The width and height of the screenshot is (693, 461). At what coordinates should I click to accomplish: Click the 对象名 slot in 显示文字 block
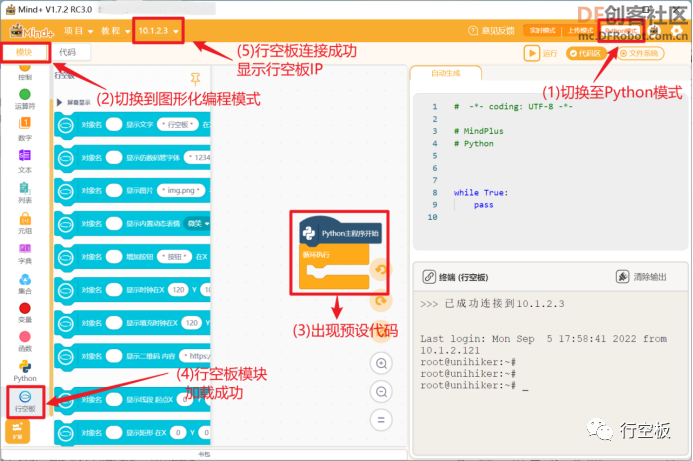[114, 125]
